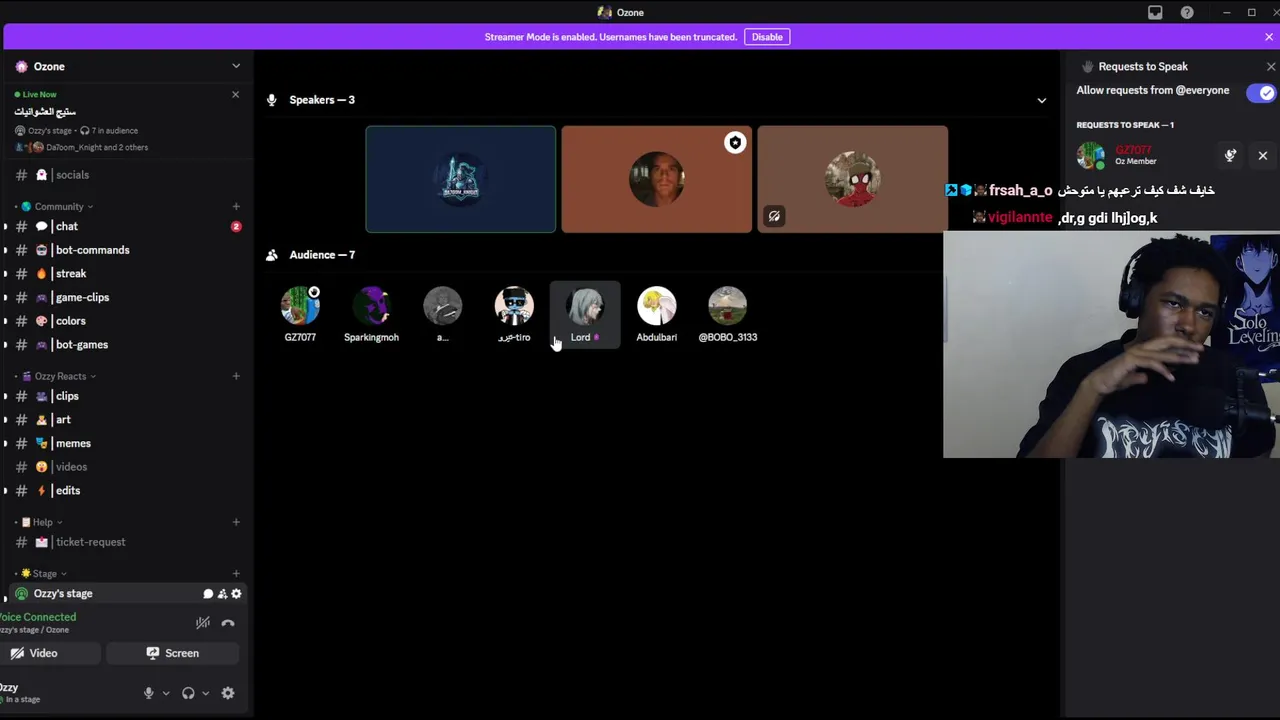Click invite people icon on Ozzy's stage
This screenshot has width=1280, height=720.
(x=222, y=594)
